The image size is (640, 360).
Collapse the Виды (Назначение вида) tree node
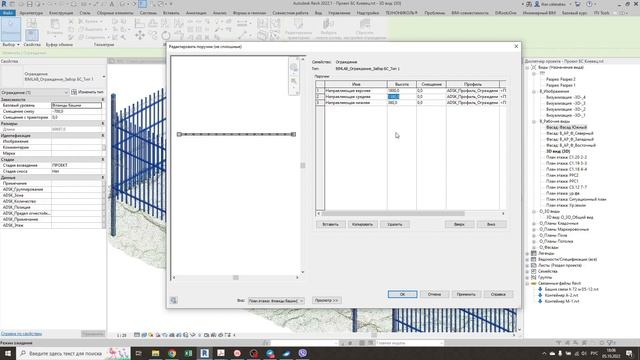click(x=527, y=67)
